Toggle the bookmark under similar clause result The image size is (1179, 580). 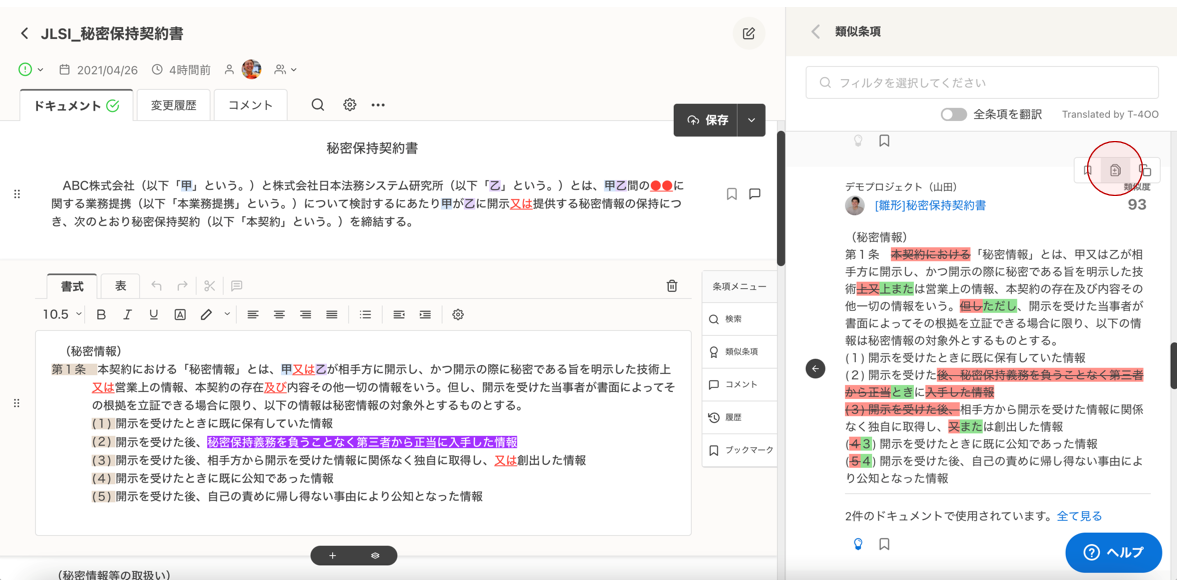coord(884,544)
